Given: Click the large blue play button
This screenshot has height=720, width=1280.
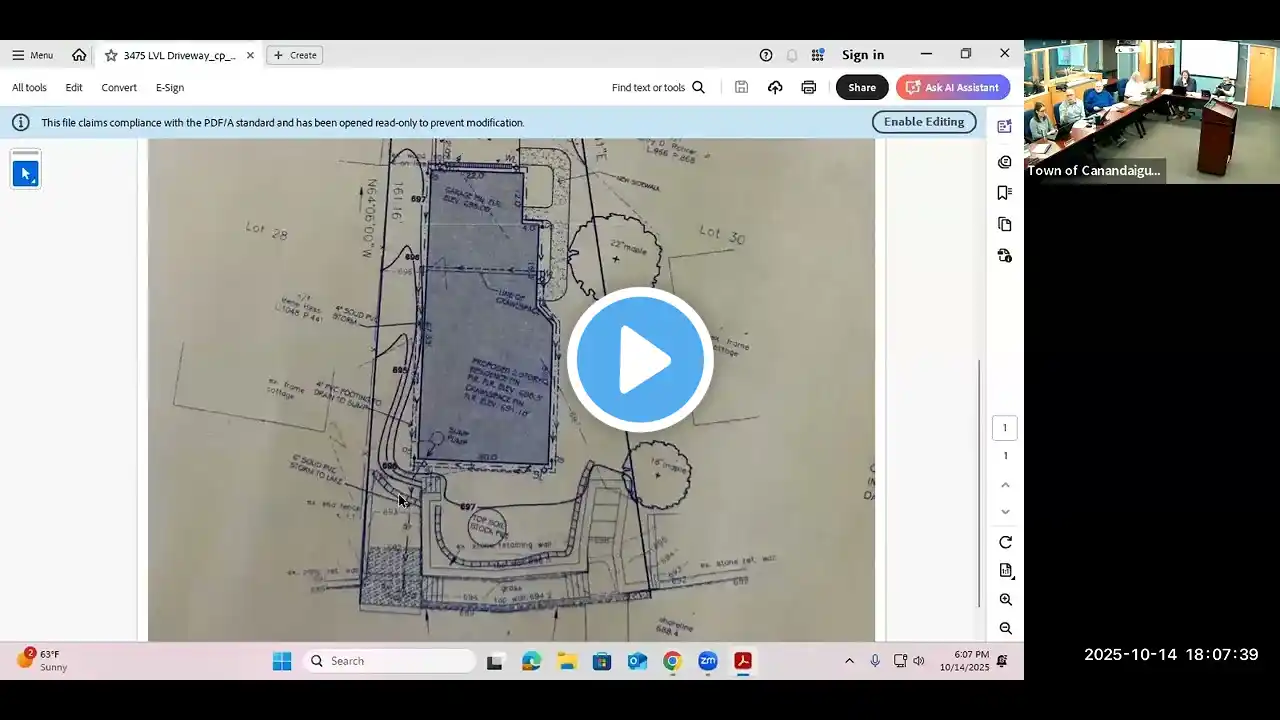Looking at the screenshot, I should [x=640, y=360].
